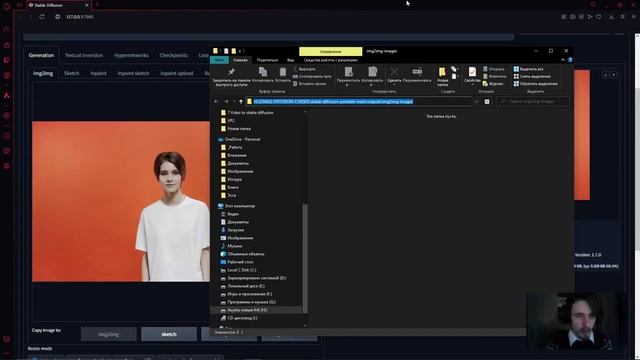Open Средства работы с рисунками ribbon tab

coord(330,60)
